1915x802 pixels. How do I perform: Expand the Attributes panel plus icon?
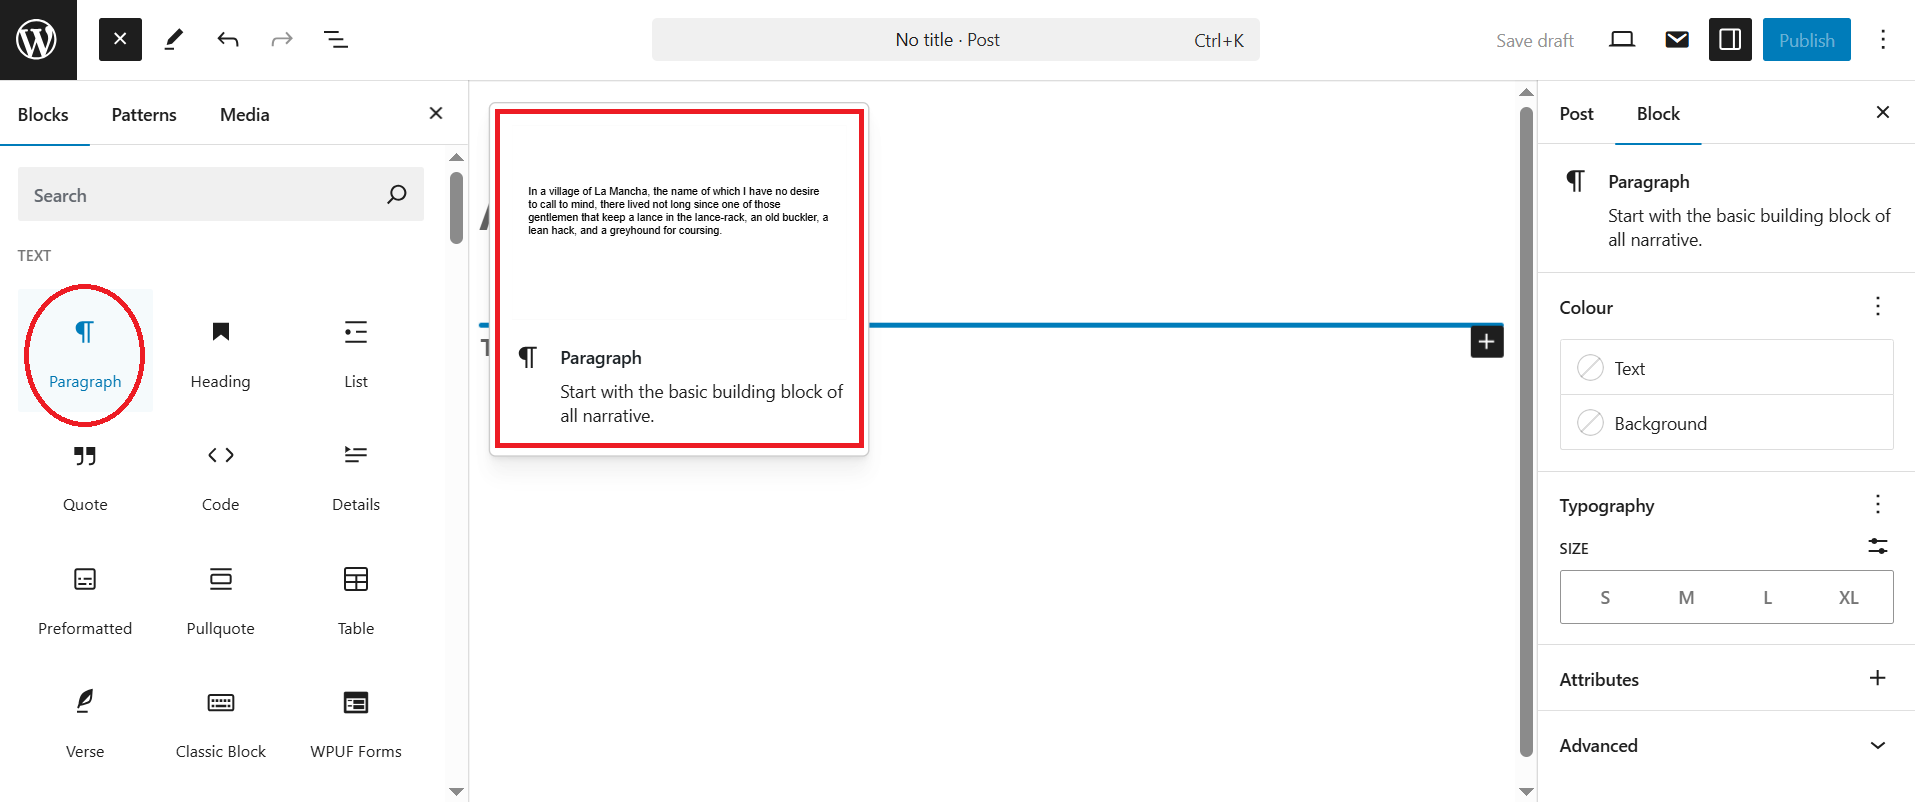click(1878, 678)
